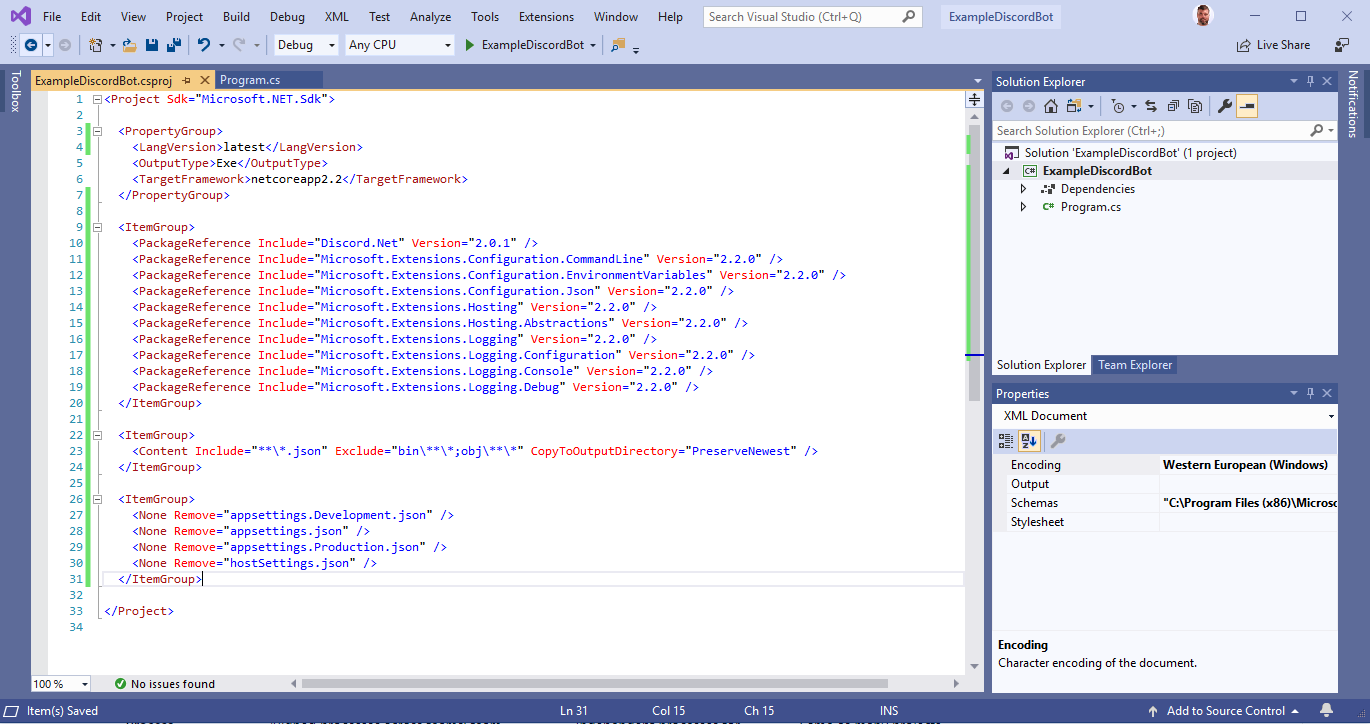This screenshot has width=1370, height=724.
Task: Click the notification bell in status bar
Action: (x=1327, y=711)
